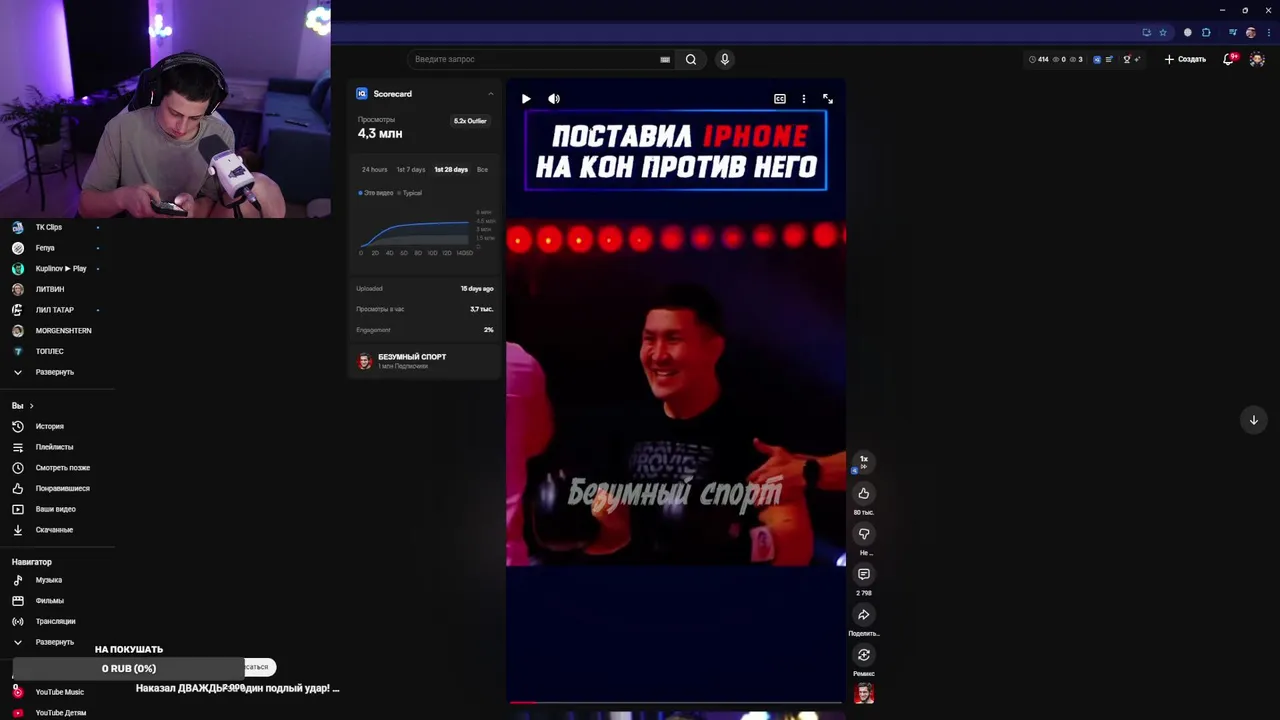Go to the next Short arrow
The image size is (1280, 720).
pos(1254,420)
